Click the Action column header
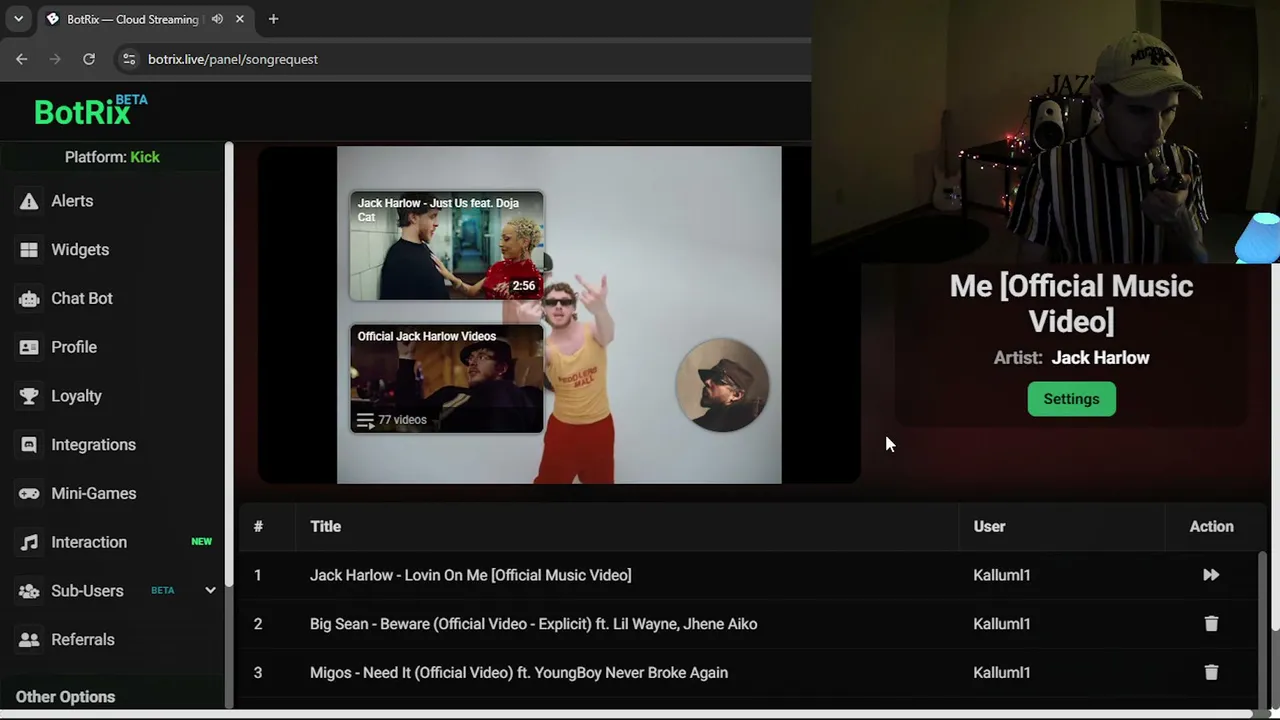Image resolution: width=1280 pixels, height=720 pixels. coord(1211,527)
